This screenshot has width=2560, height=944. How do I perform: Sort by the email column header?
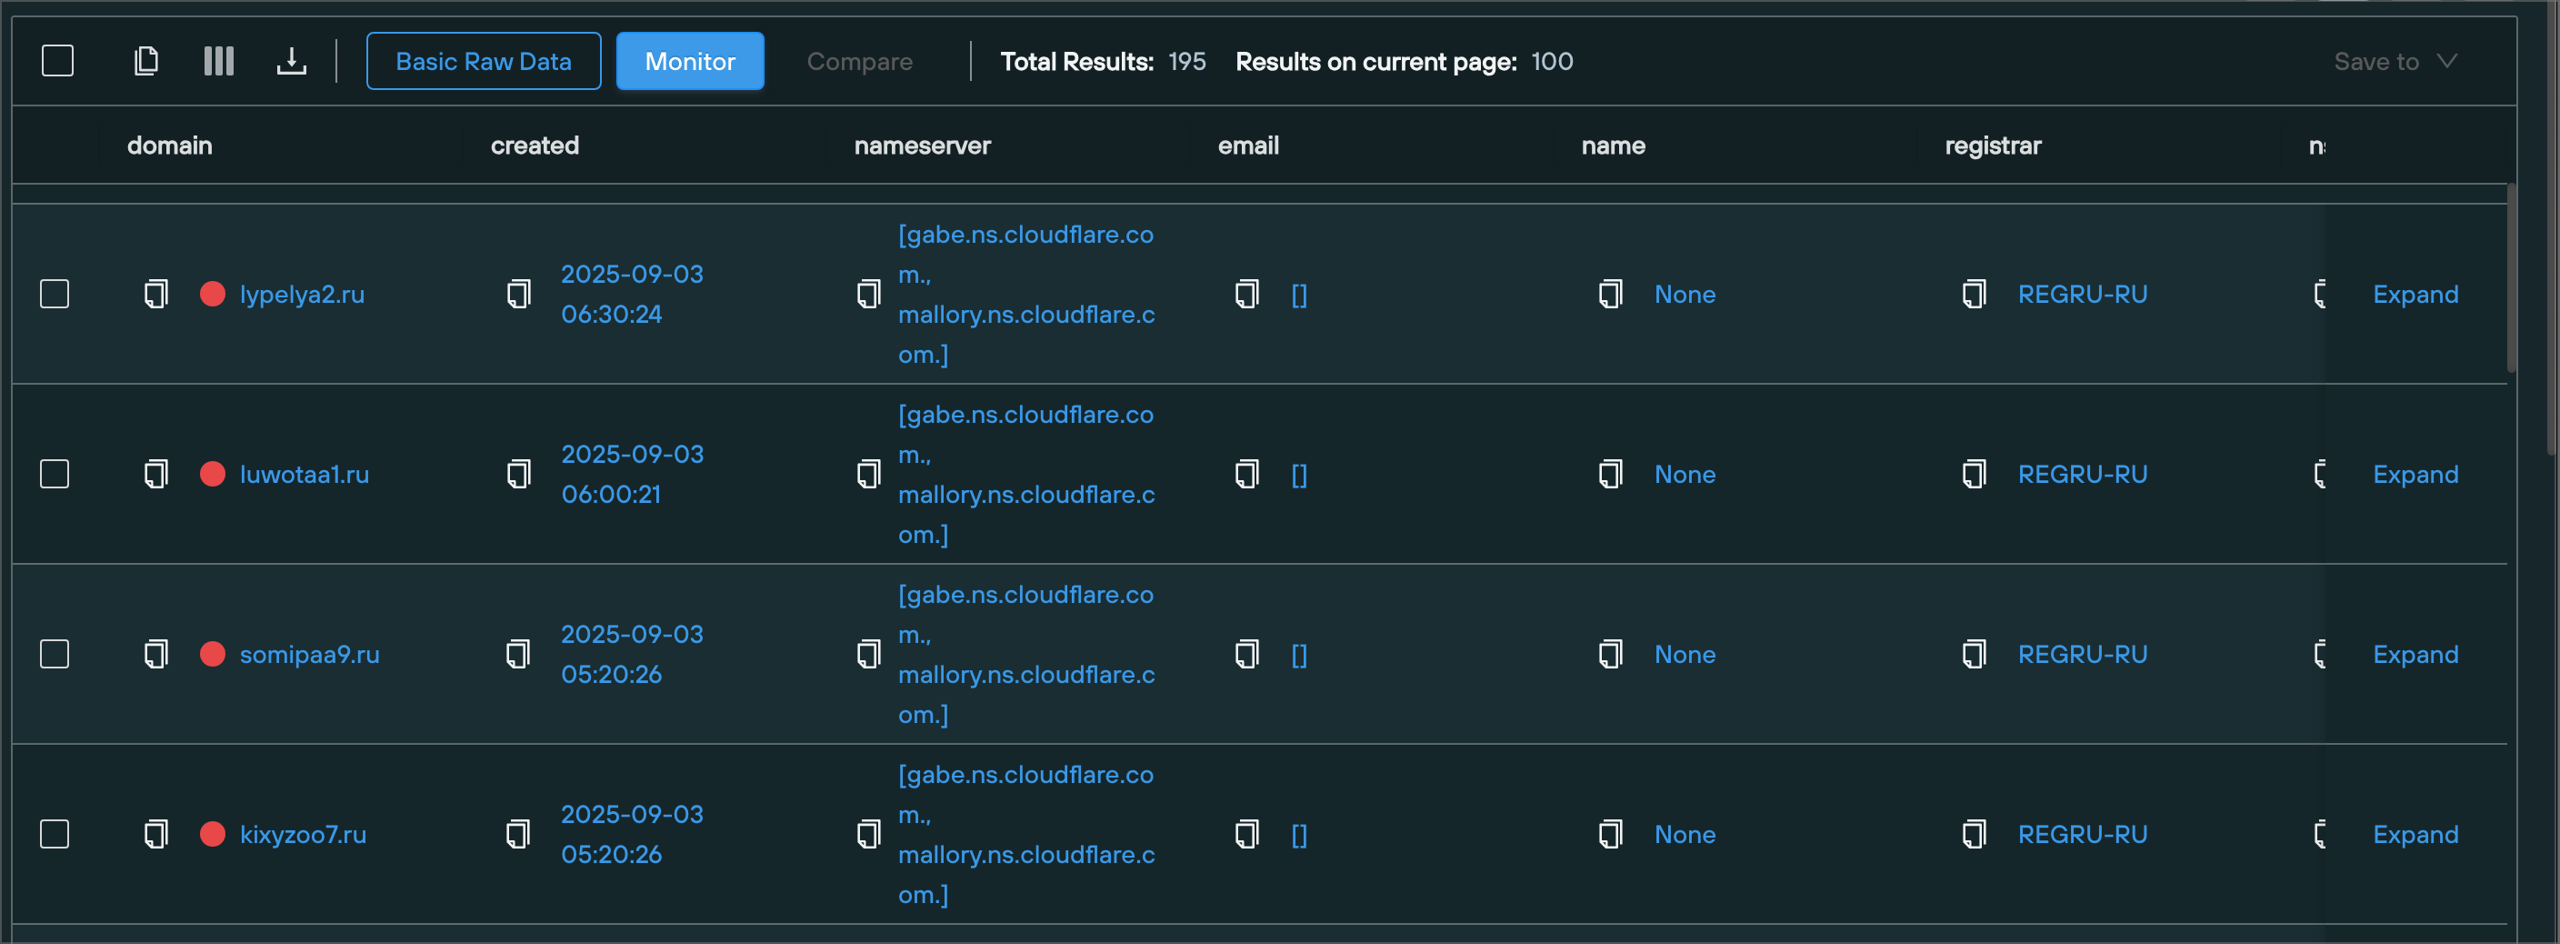pos(1248,145)
